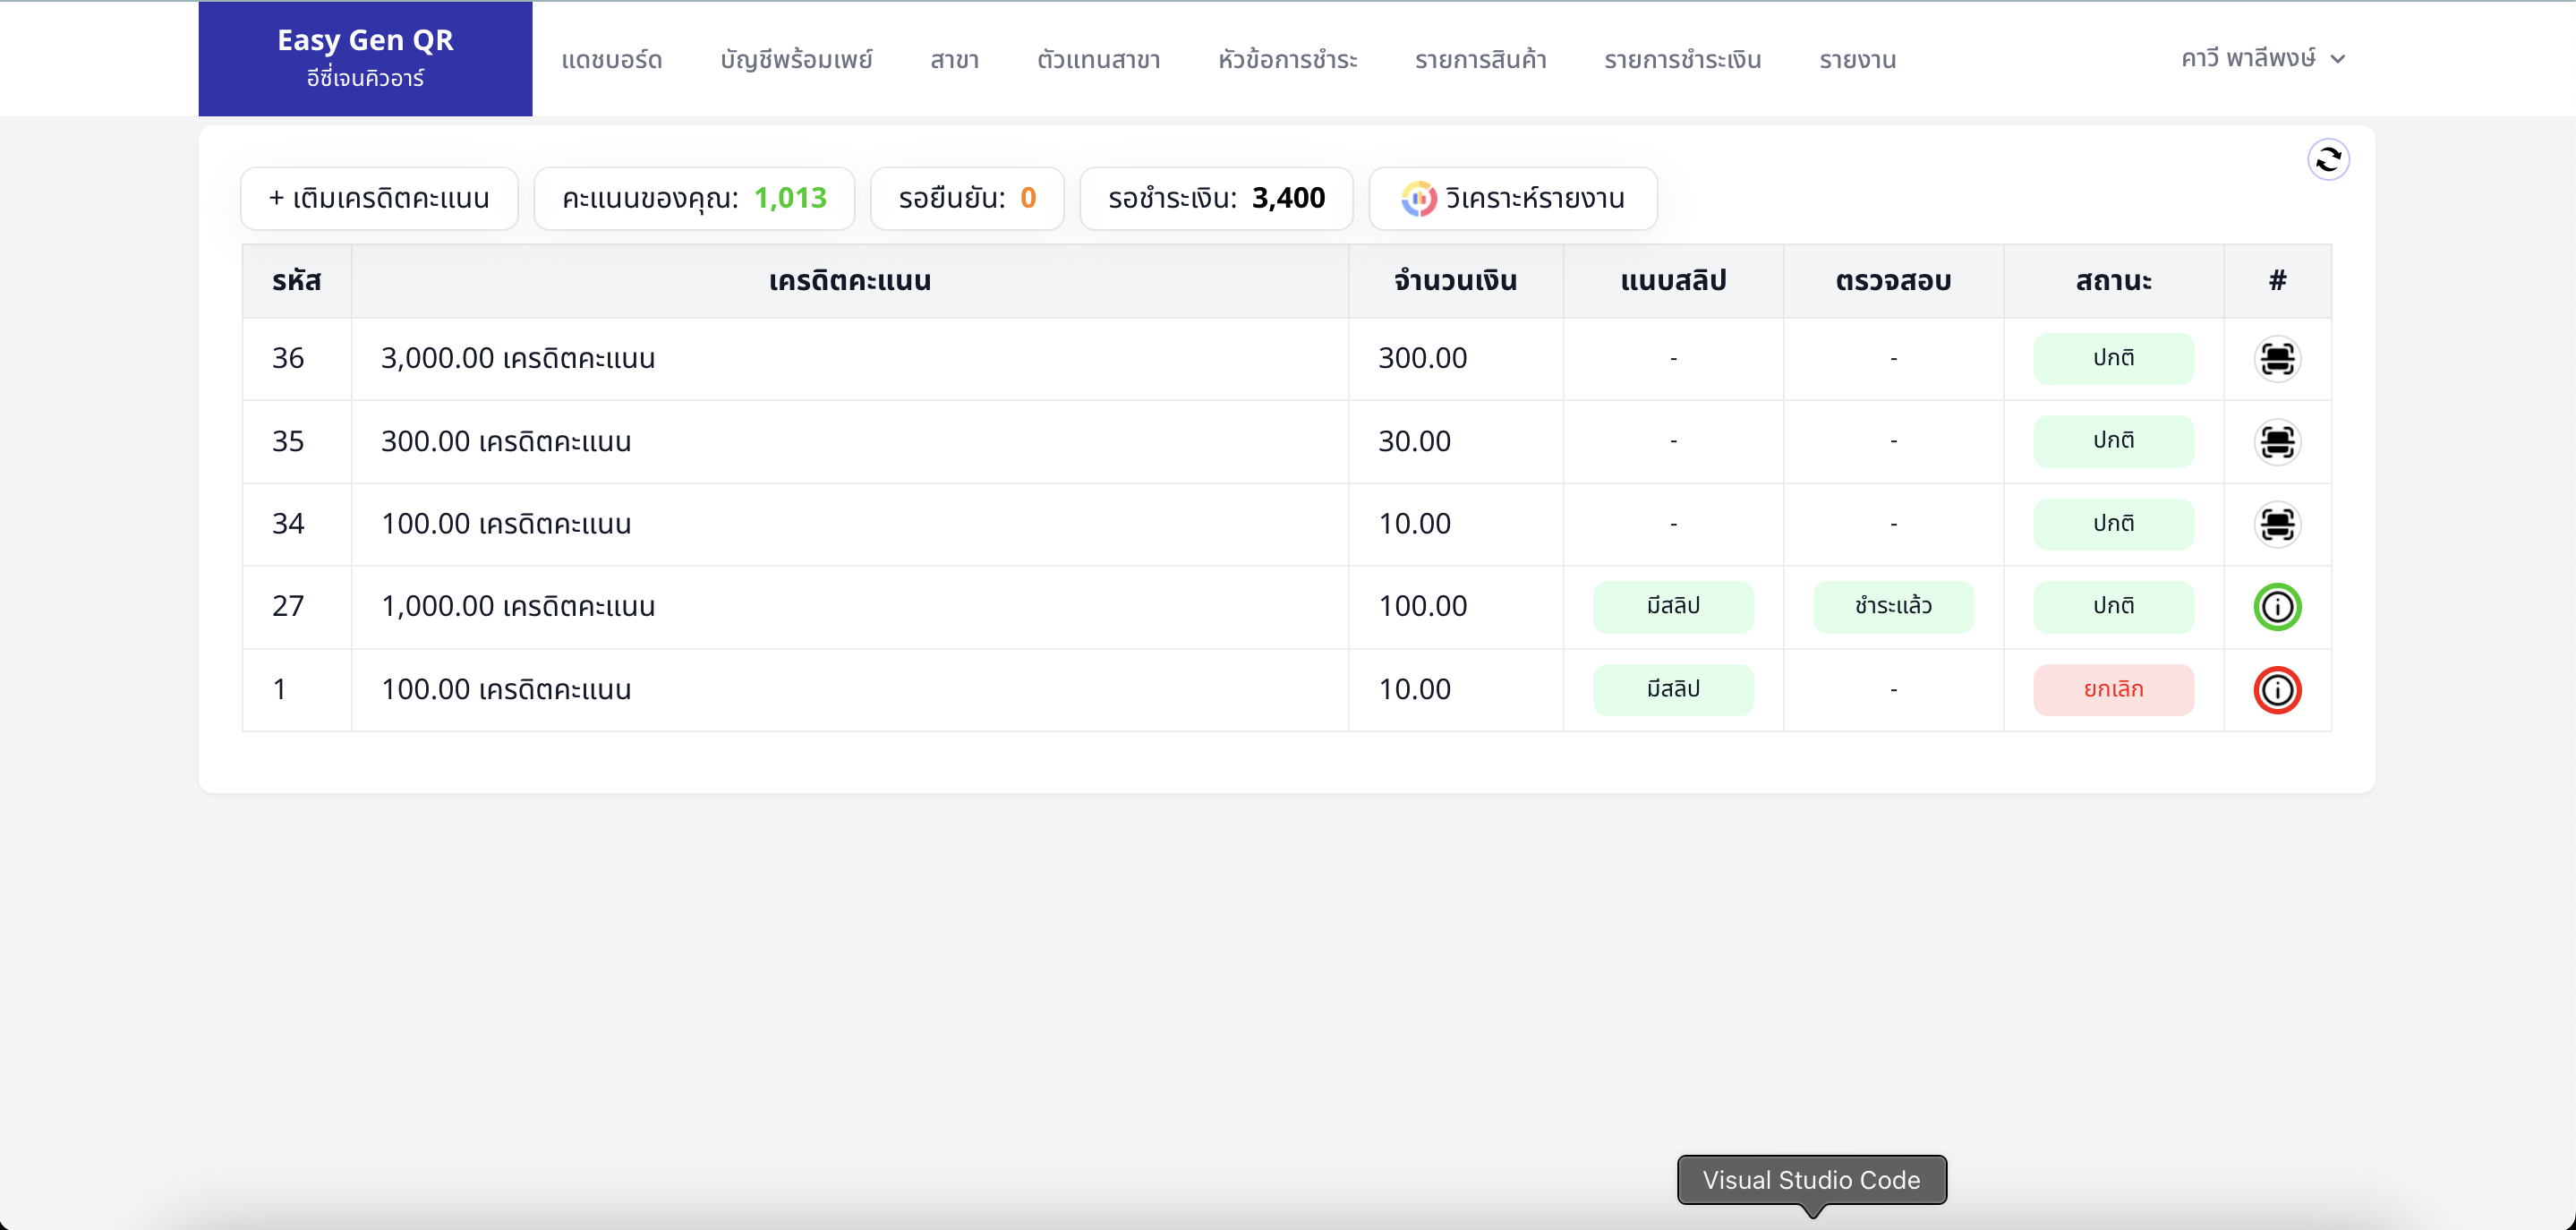Screen dimensions: 2576x1230
Task: Open the รายงาน menu item
Action: (x=1857, y=60)
